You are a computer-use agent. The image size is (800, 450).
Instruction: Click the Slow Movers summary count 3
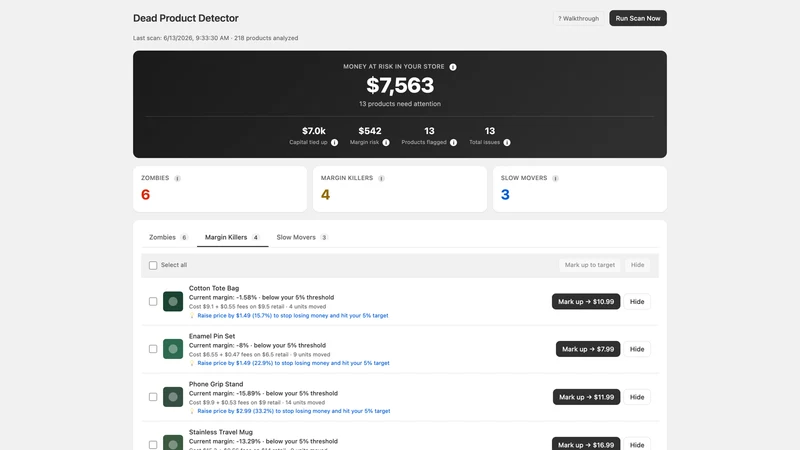point(505,194)
